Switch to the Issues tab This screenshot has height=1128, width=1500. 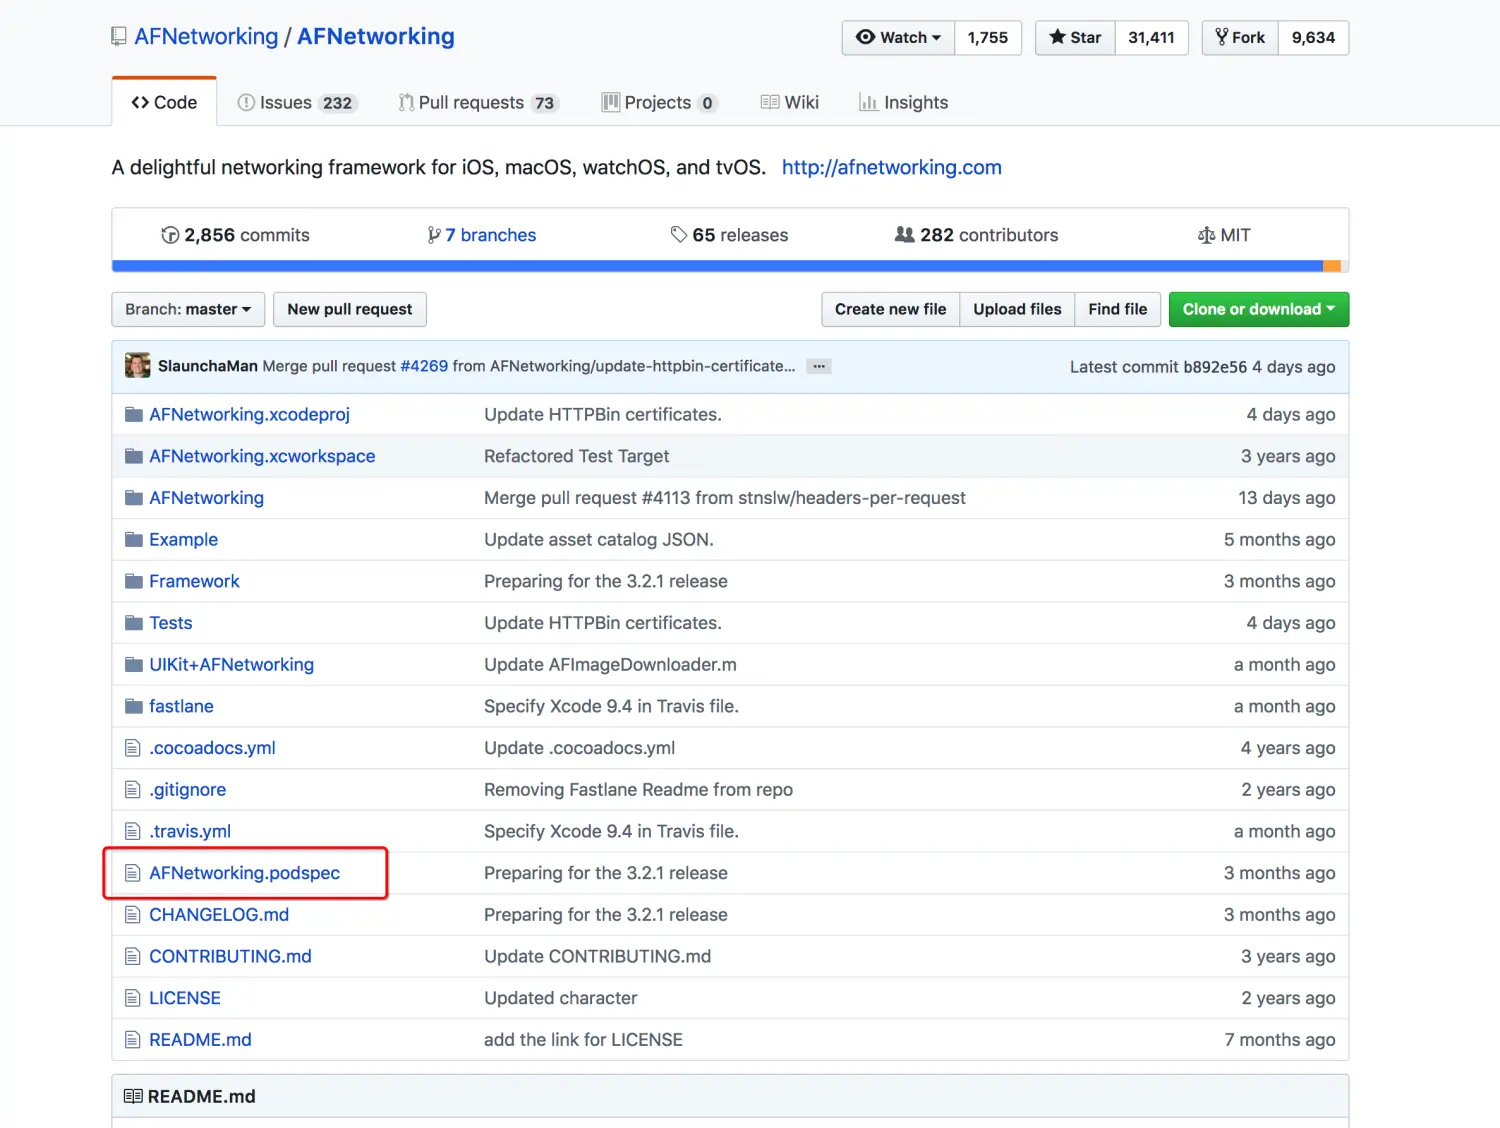point(297,102)
